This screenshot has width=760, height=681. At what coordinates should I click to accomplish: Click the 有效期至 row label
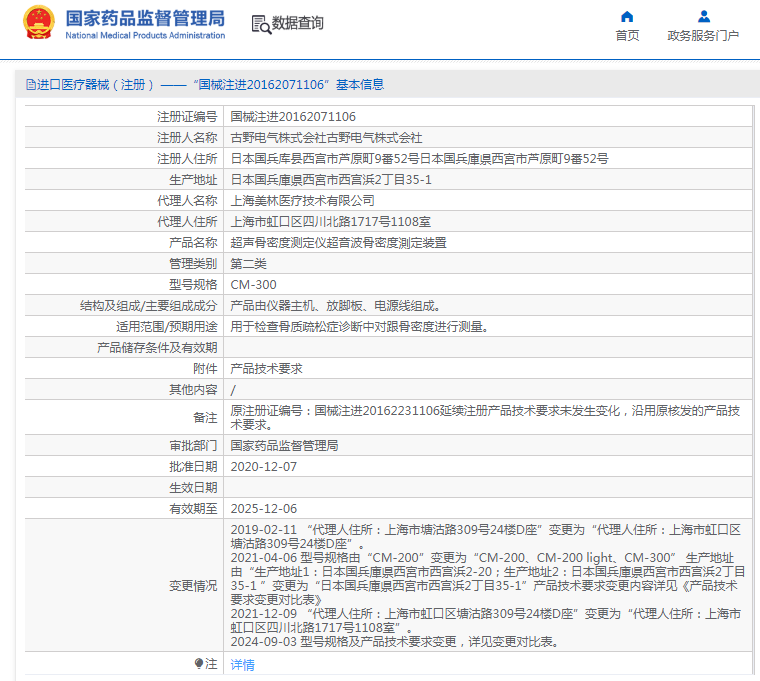pyautogui.click(x=193, y=508)
